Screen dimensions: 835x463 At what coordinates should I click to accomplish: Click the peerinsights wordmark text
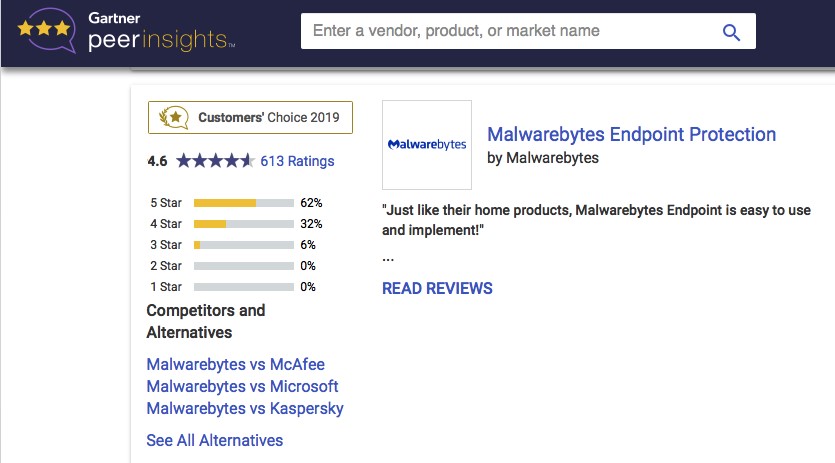pos(161,40)
